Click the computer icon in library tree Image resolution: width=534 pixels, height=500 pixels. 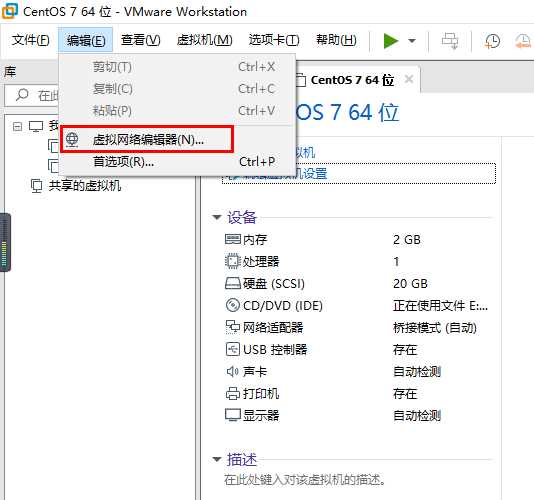(x=36, y=126)
